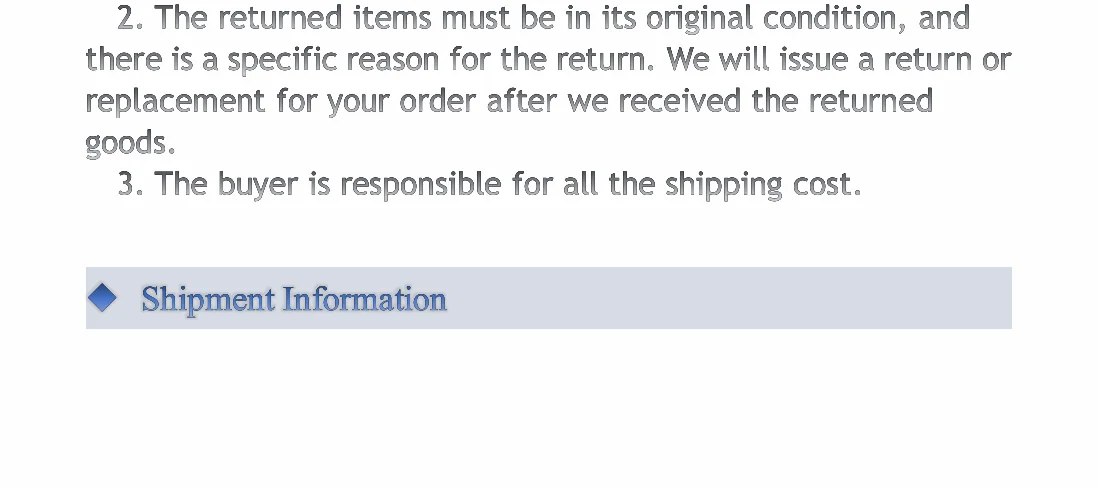1098x488 pixels.
Task: Click the words "your order"
Action: pos(403,102)
